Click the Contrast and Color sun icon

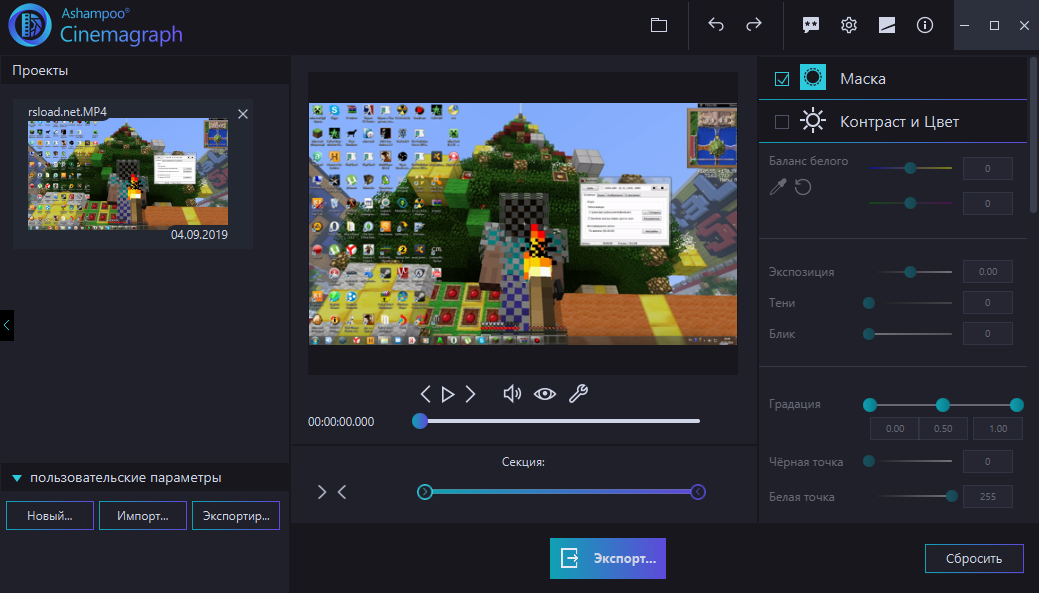(813, 121)
